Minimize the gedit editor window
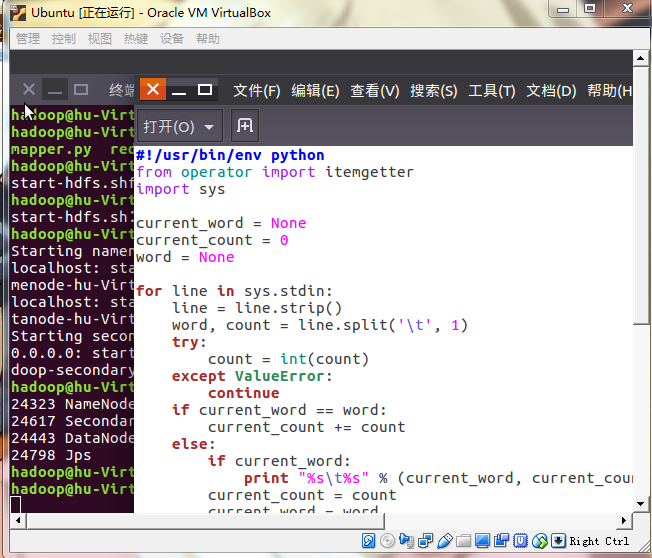Viewport: 652px width, 558px height. [179, 89]
